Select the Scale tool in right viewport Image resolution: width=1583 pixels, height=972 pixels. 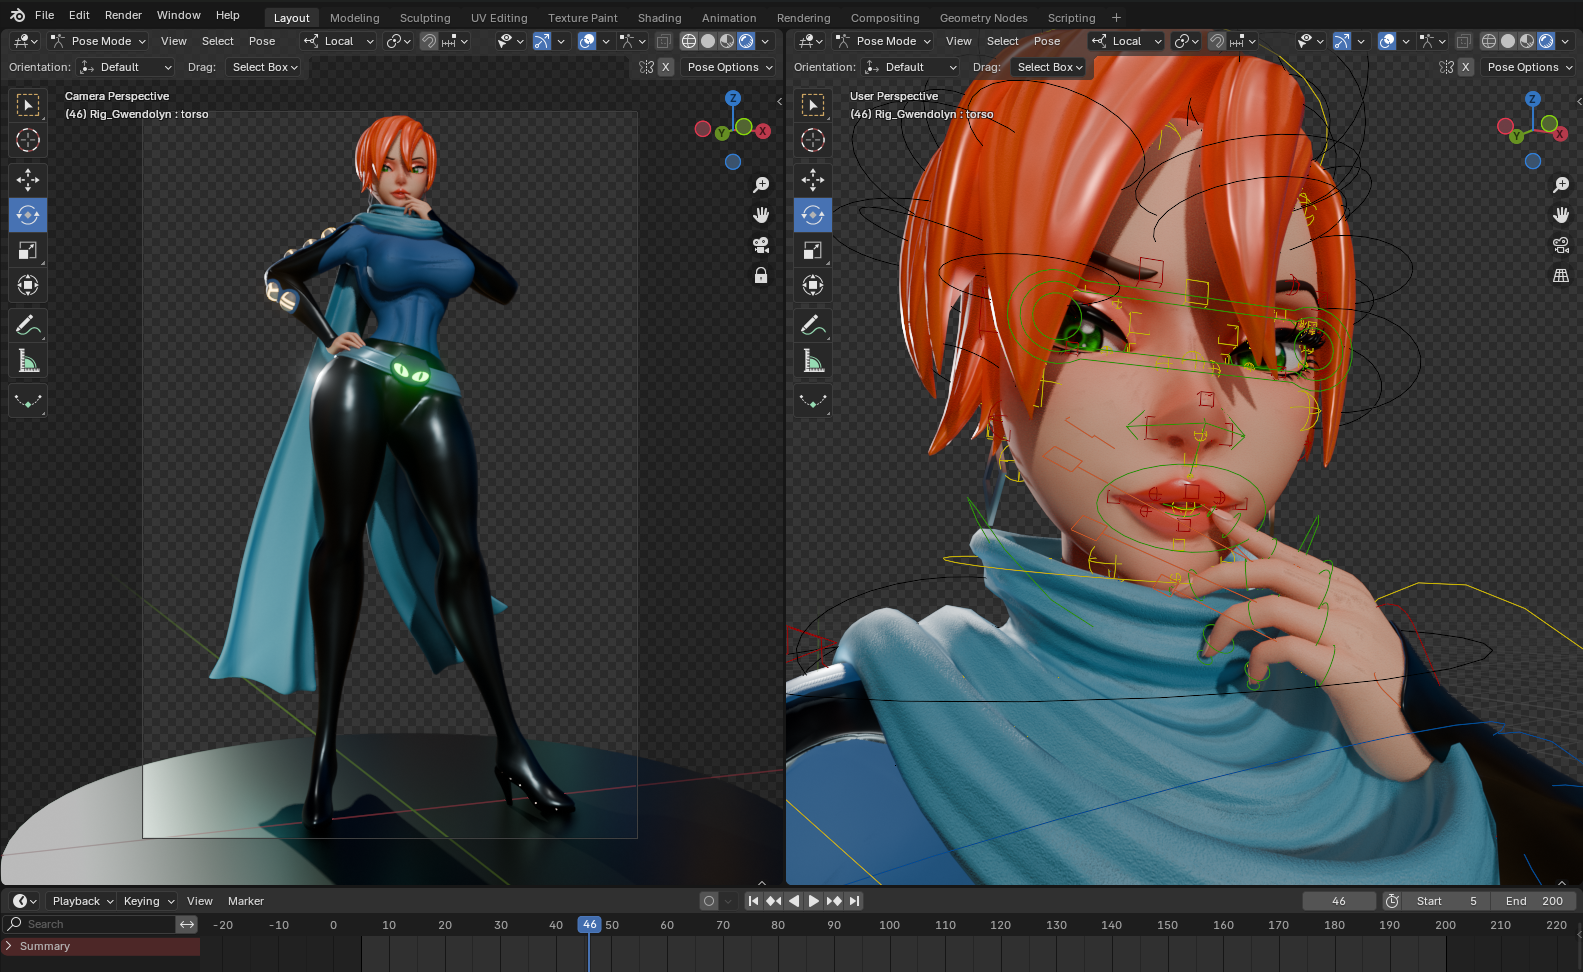tap(813, 250)
